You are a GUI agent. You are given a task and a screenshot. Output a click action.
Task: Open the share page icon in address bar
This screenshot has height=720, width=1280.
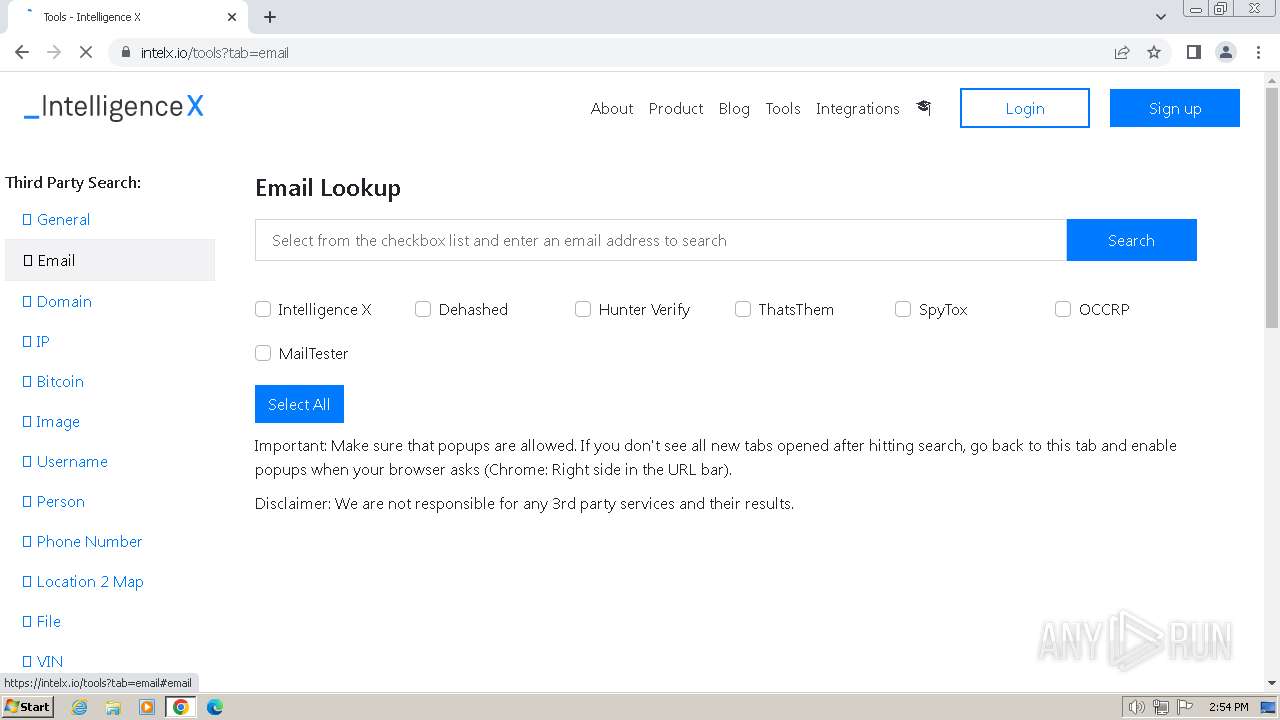coord(1122,52)
